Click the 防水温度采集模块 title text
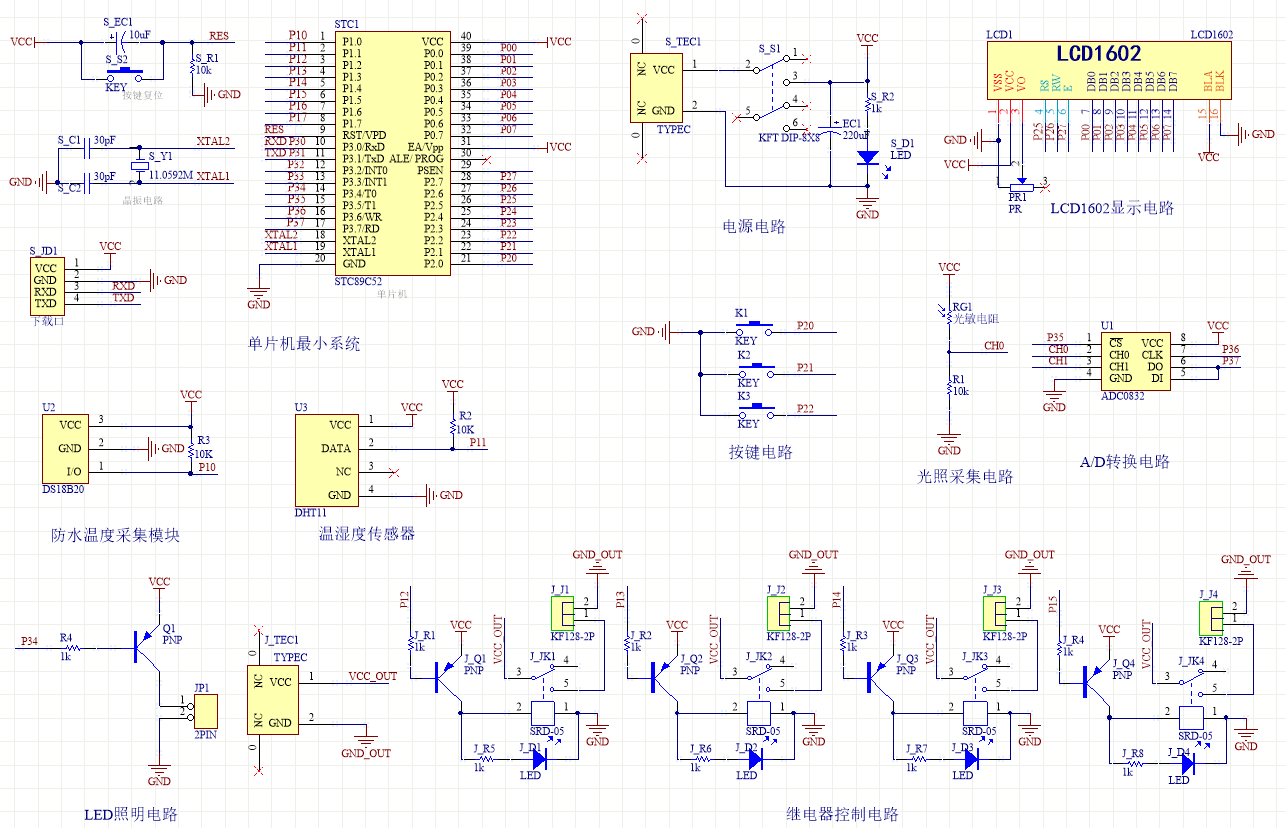1286x828 pixels. click(115, 535)
